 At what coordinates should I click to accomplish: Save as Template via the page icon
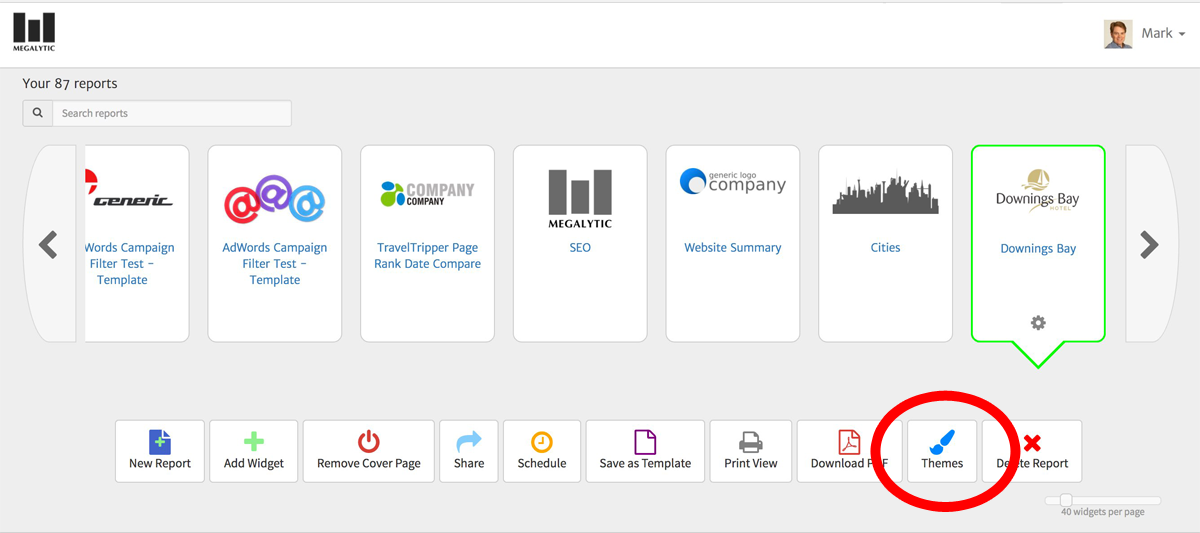coord(645,451)
